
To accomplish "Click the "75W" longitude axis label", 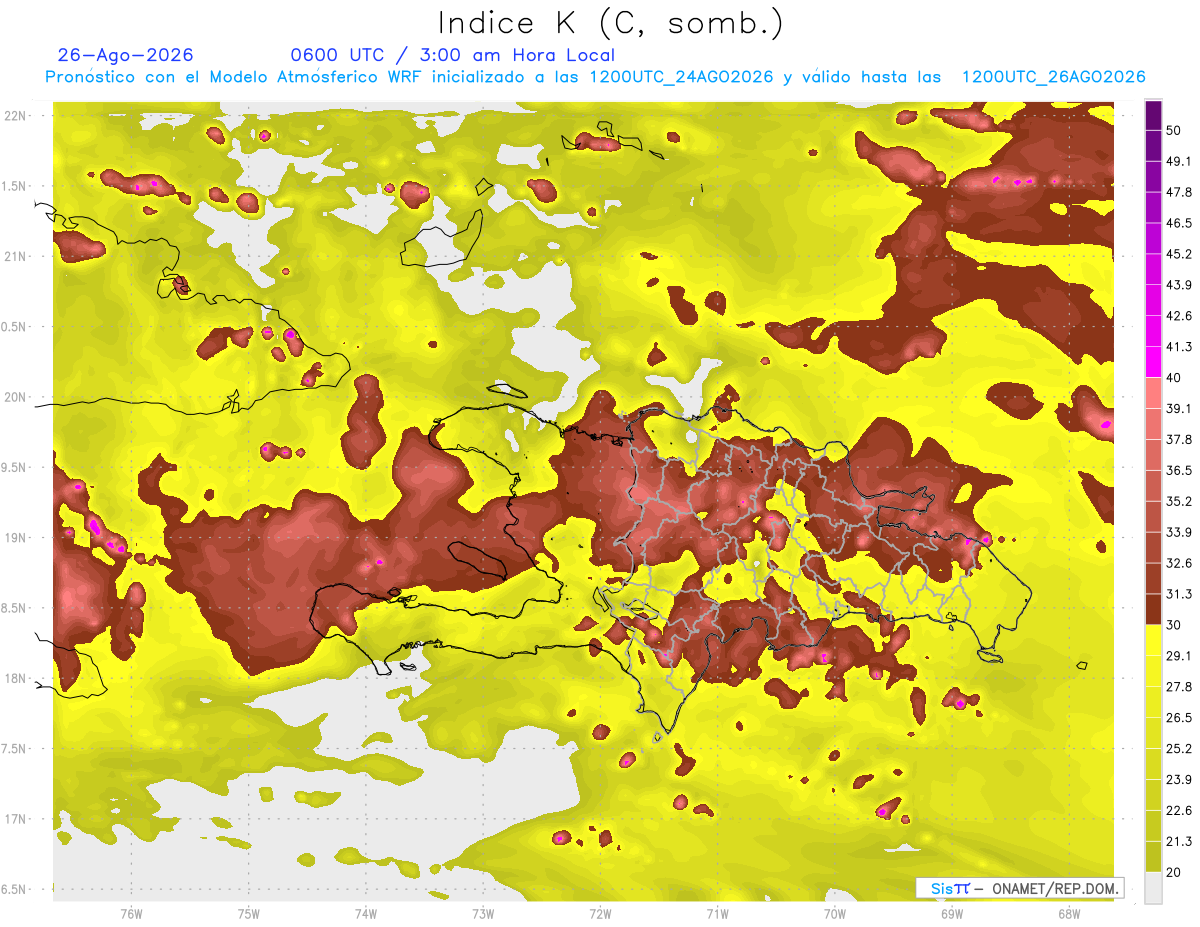I will [x=249, y=914].
